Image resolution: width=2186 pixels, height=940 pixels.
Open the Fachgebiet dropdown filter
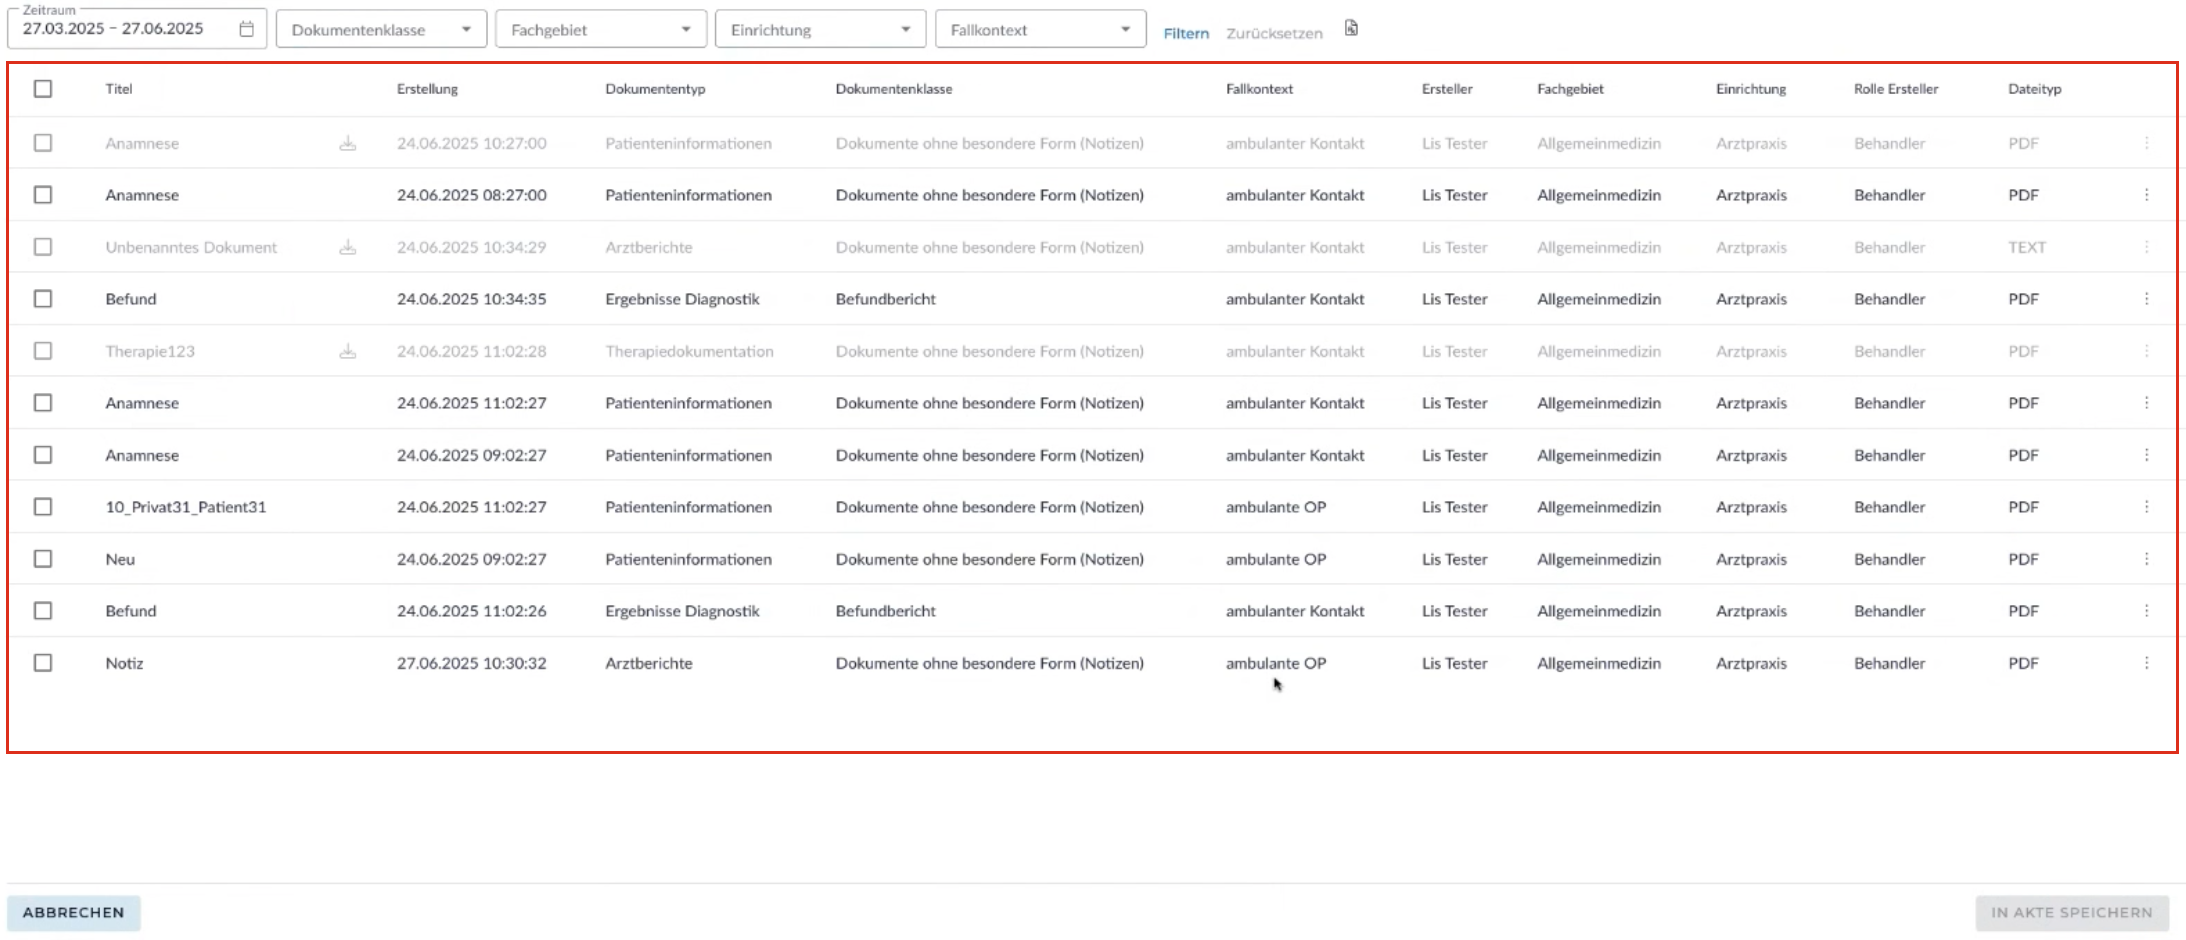click(600, 29)
